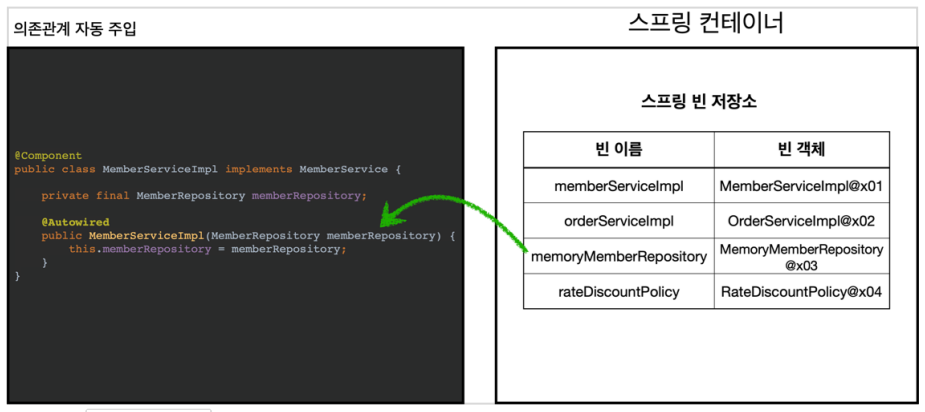Click the 'MemoryMemberRepository @x03' object cell
The width and height of the screenshot is (925, 412).
pyautogui.click(x=802, y=256)
